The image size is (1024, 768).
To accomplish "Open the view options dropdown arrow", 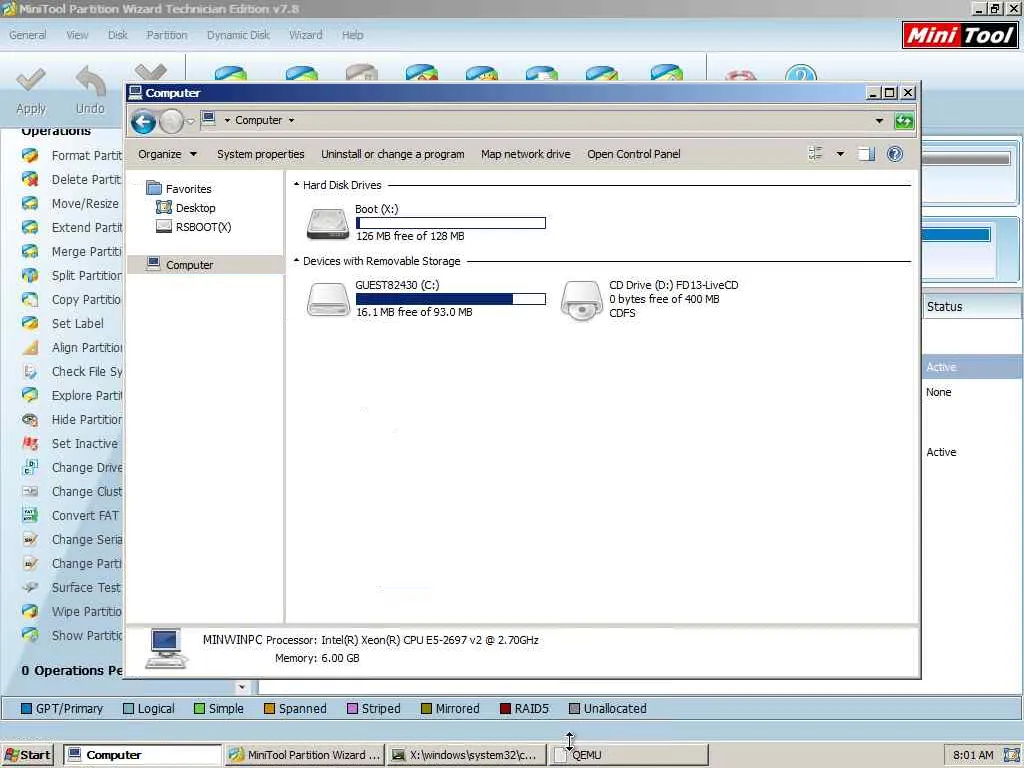I will (840, 154).
